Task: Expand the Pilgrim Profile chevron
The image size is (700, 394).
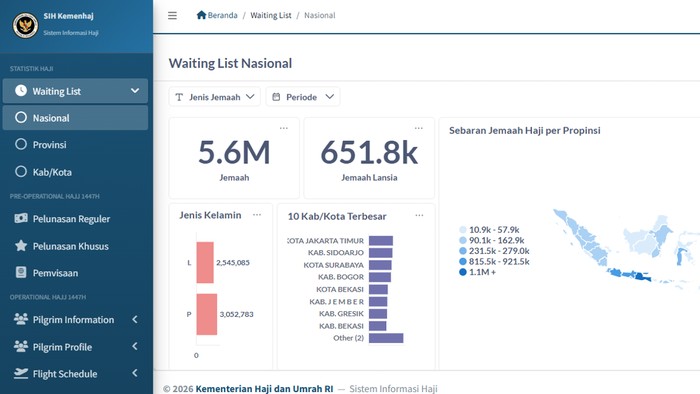Action: (x=135, y=346)
